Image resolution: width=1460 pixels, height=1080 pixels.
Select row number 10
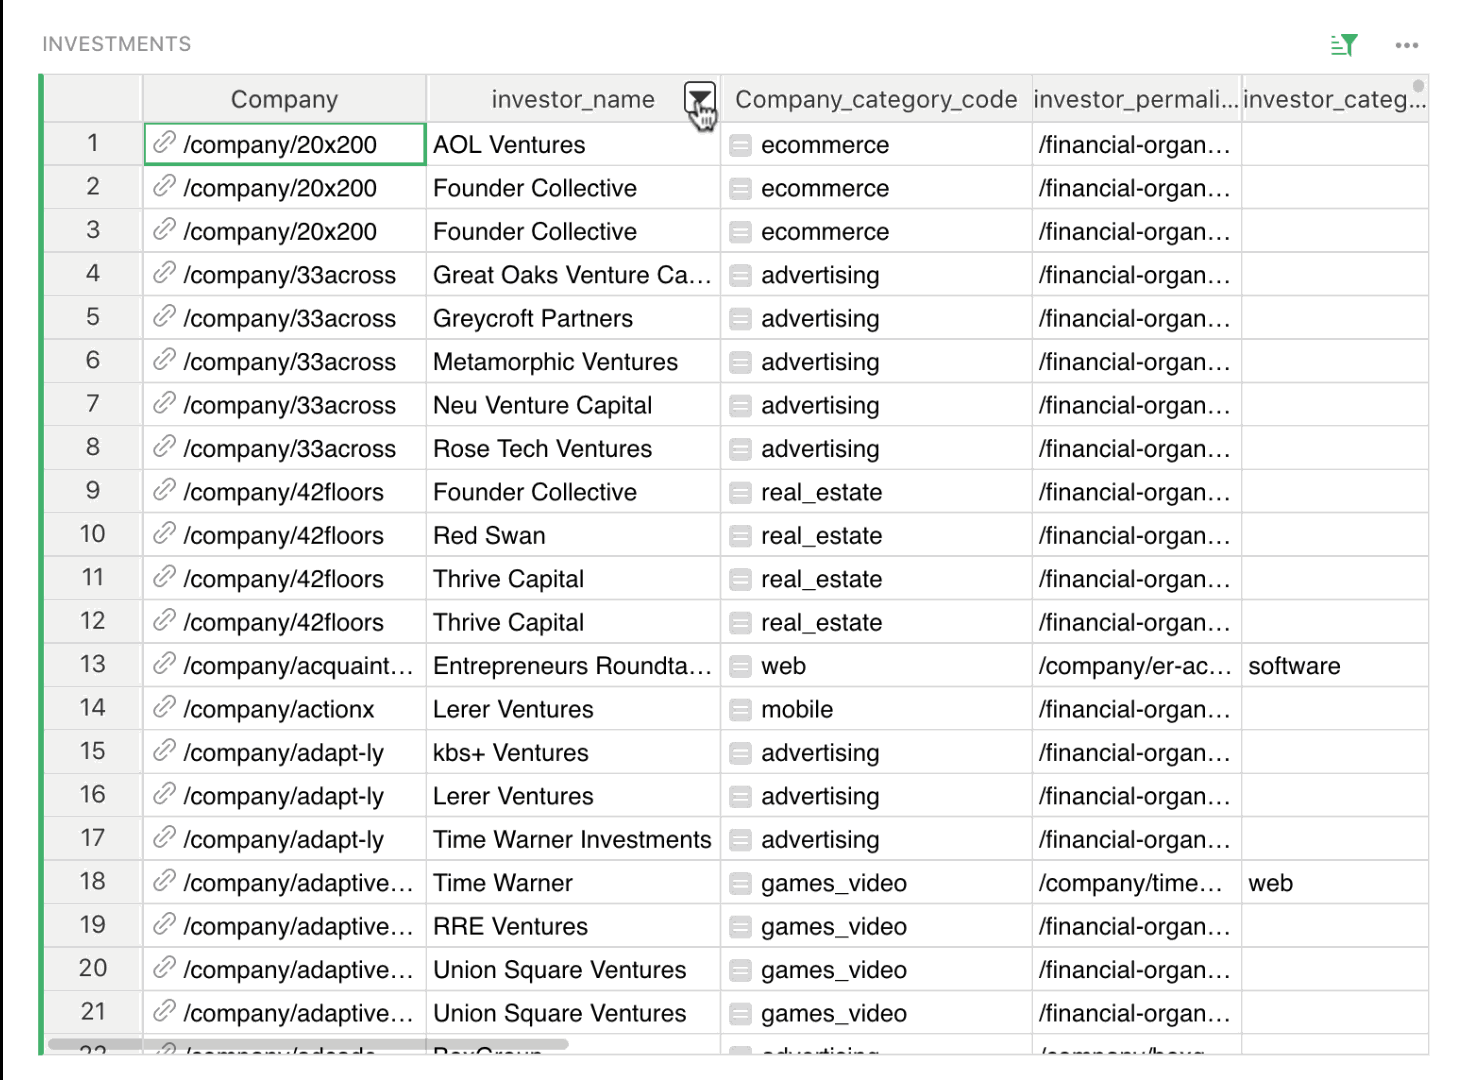pos(92,534)
